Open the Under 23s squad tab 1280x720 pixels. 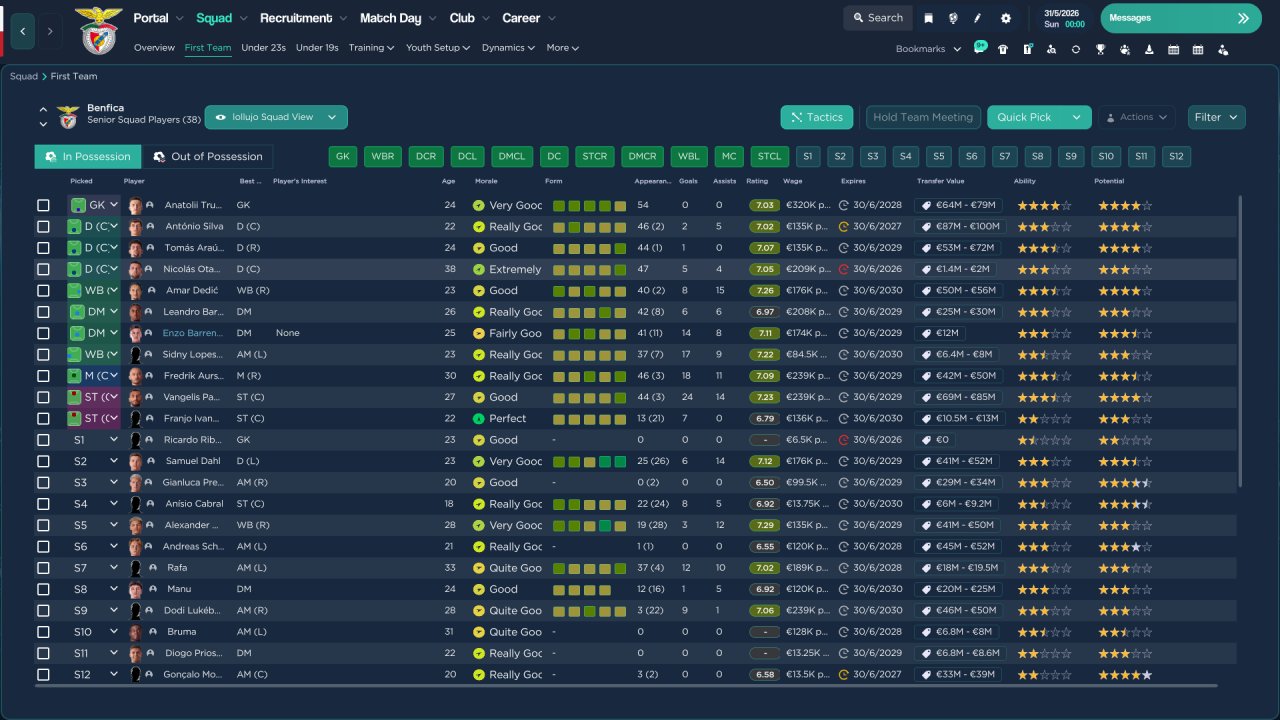tap(263, 48)
